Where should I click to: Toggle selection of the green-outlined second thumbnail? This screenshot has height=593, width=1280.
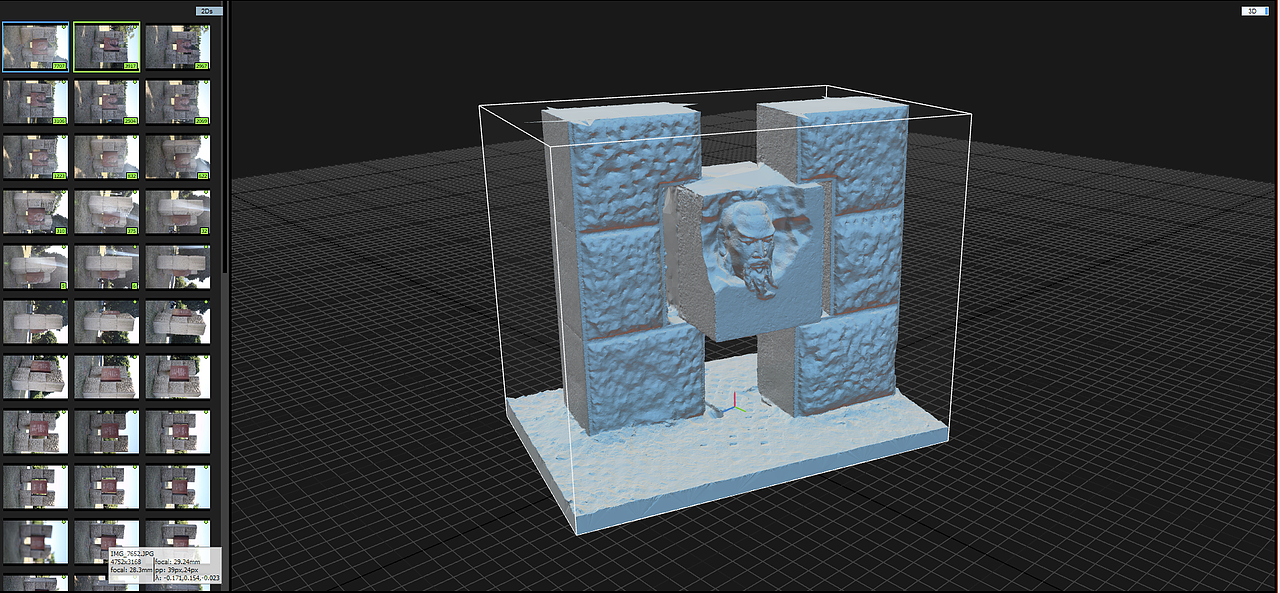coord(107,45)
